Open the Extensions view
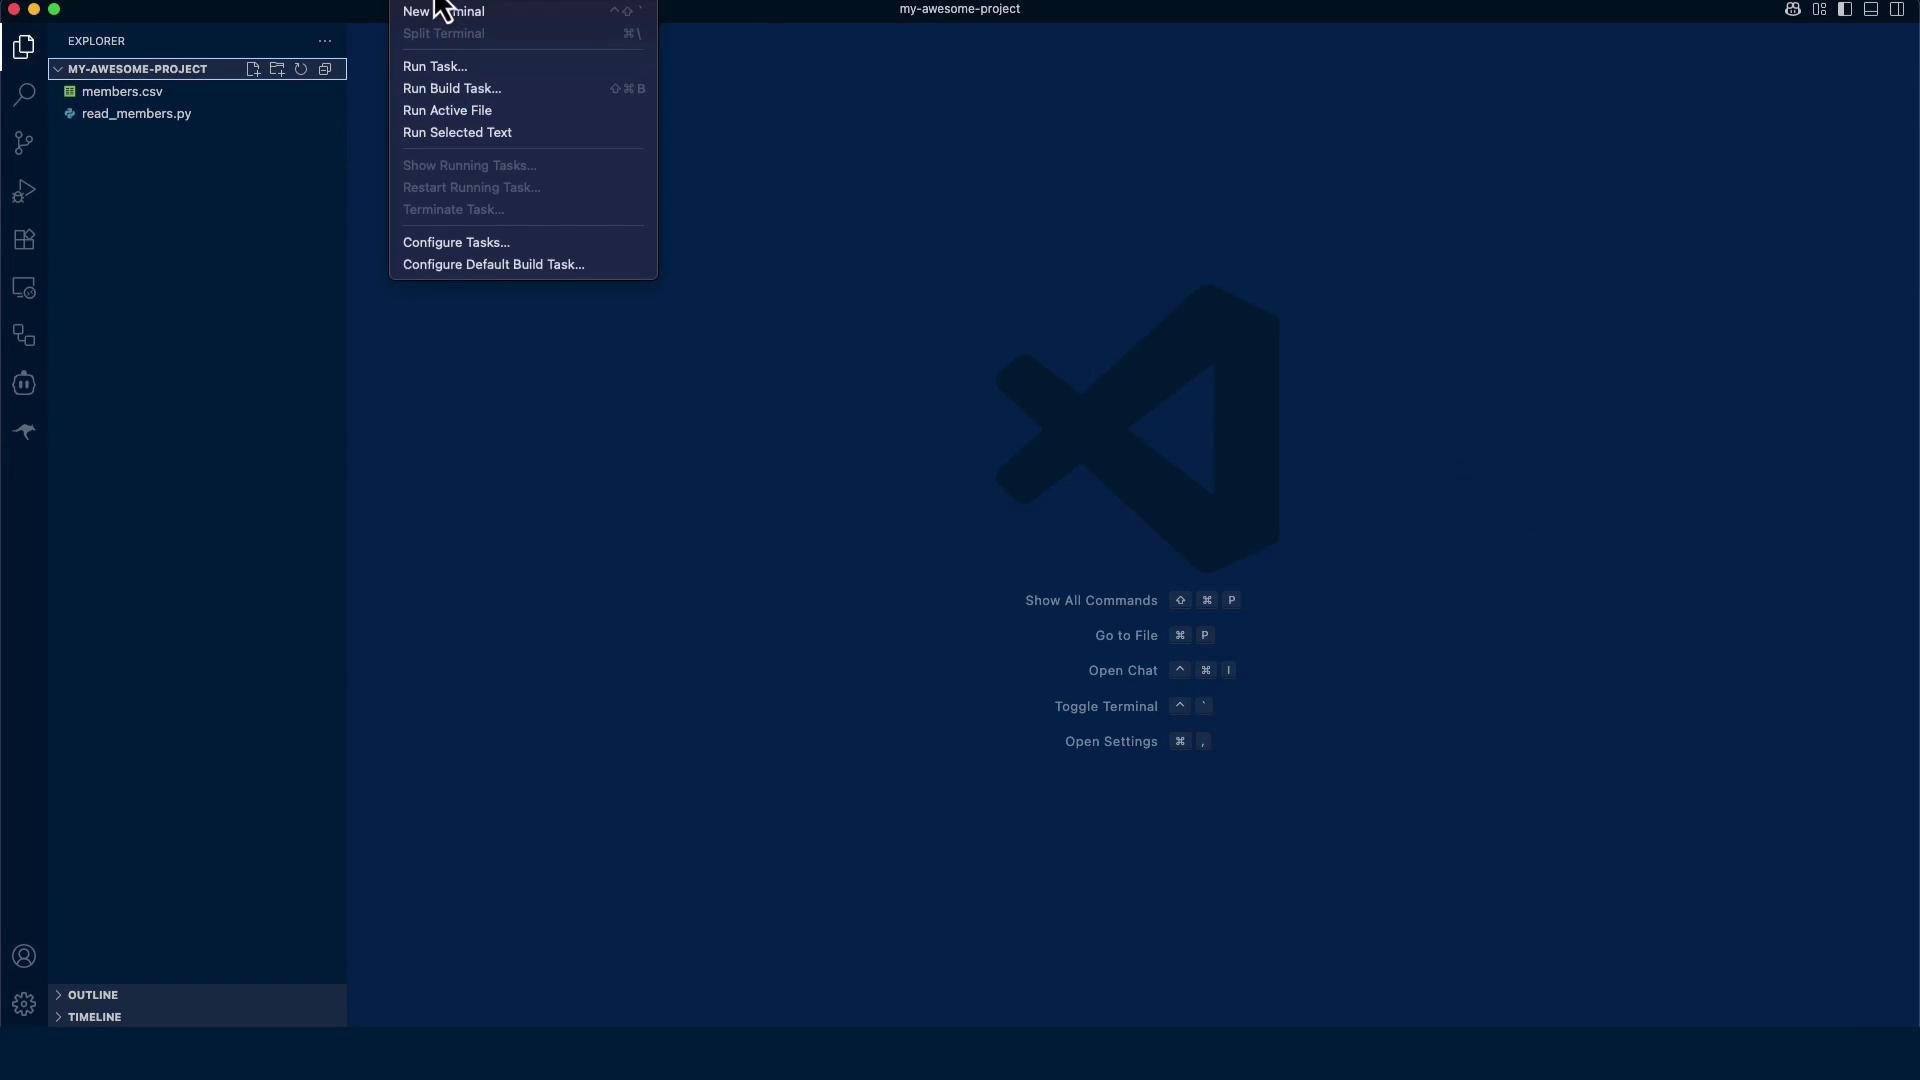 [x=24, y=239]
